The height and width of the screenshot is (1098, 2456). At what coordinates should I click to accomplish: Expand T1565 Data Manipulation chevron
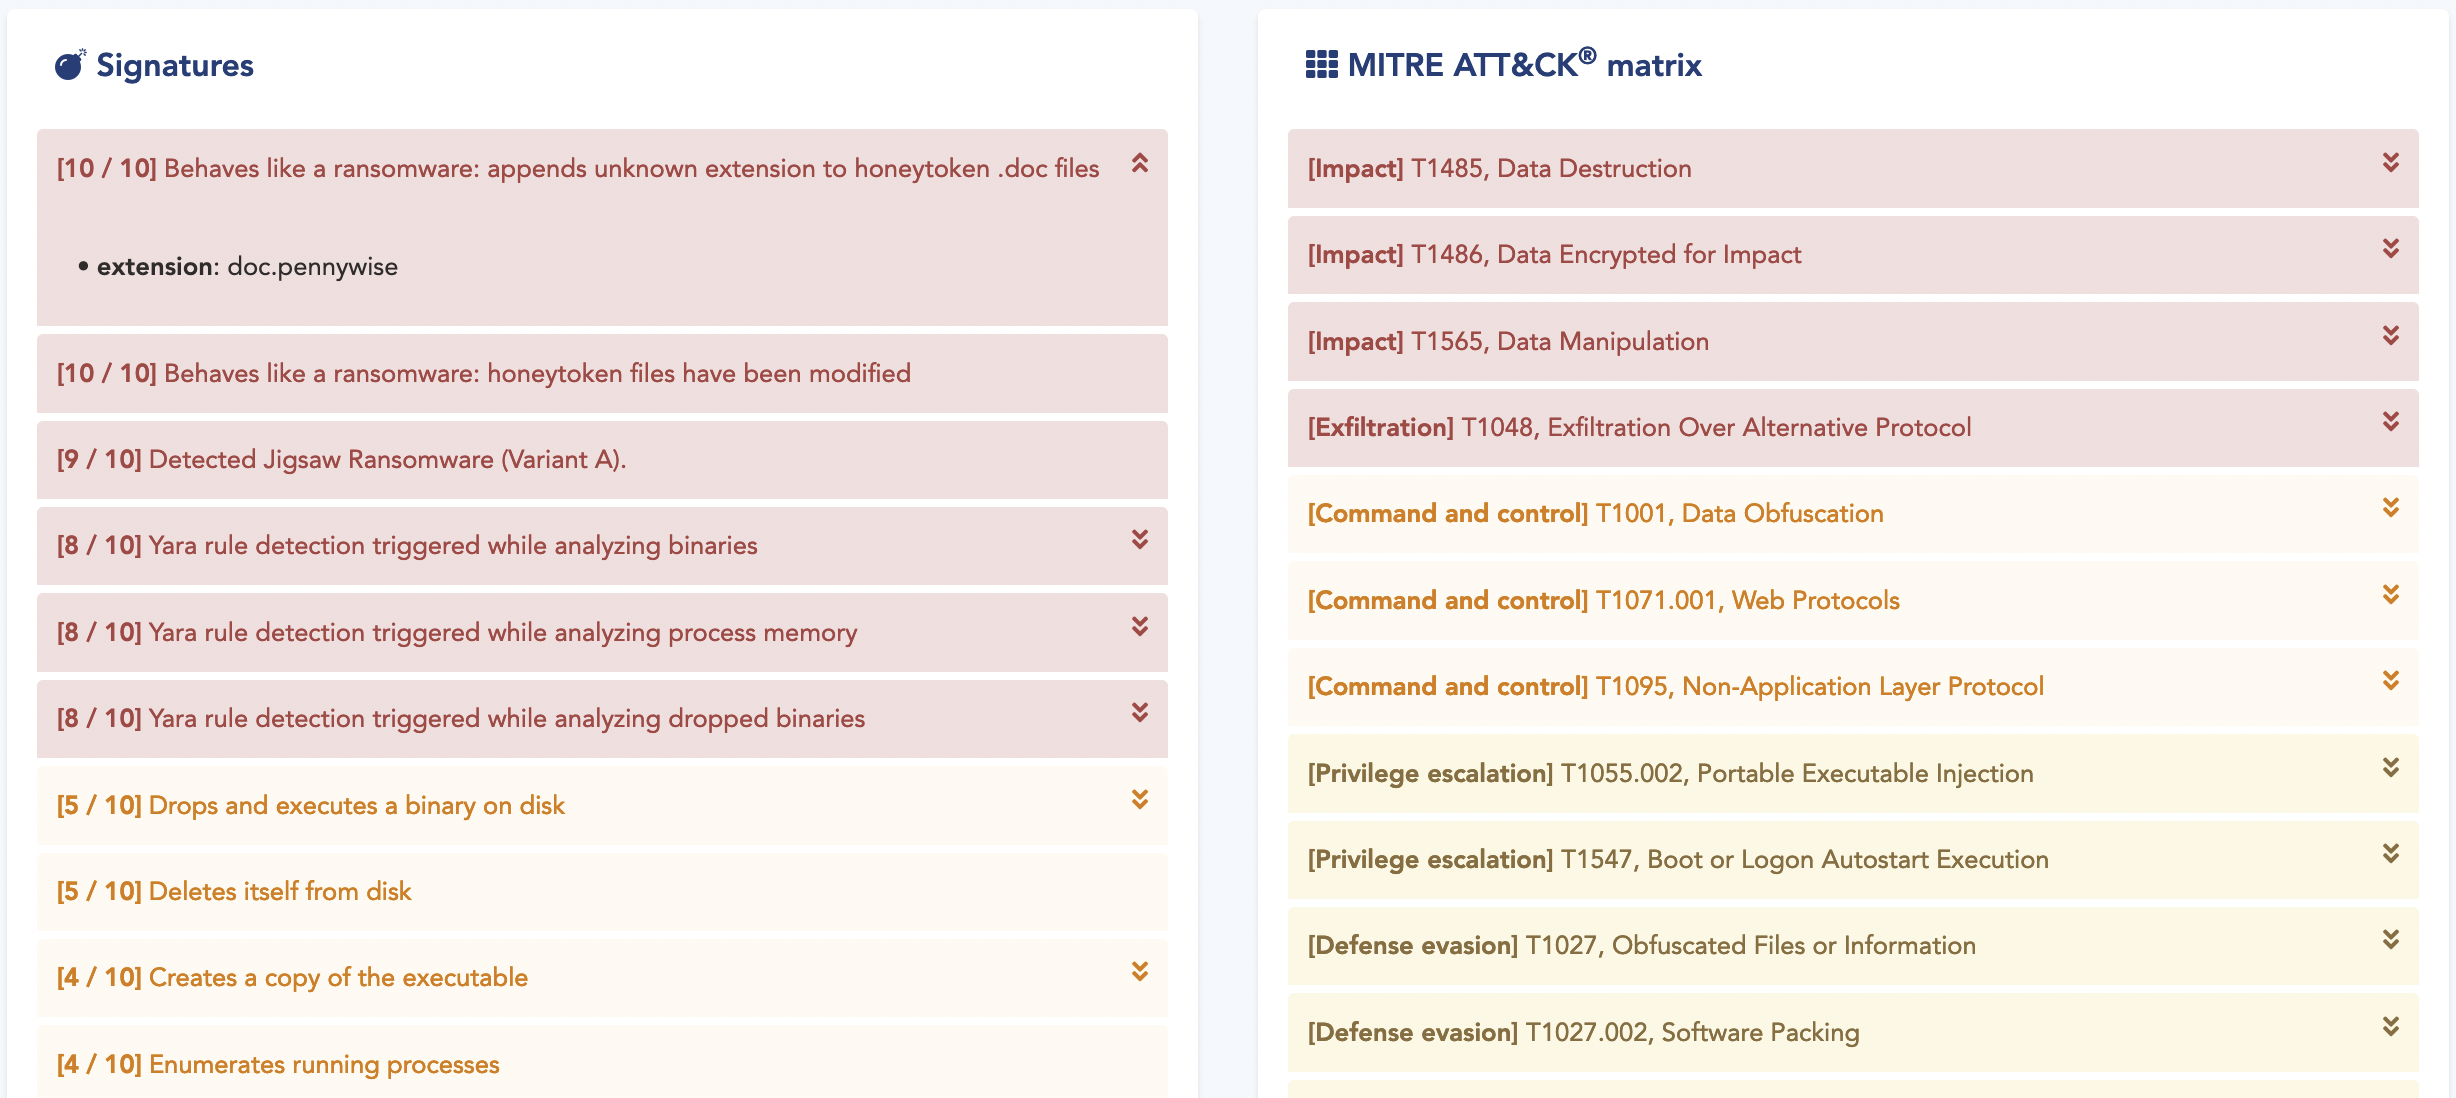click(x=2390, y=336)
